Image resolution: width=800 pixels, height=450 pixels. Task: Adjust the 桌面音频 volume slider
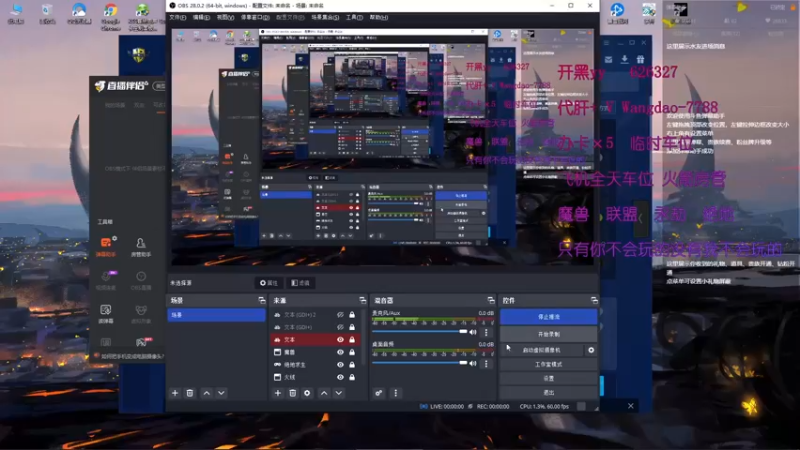[x=419, y=363]
